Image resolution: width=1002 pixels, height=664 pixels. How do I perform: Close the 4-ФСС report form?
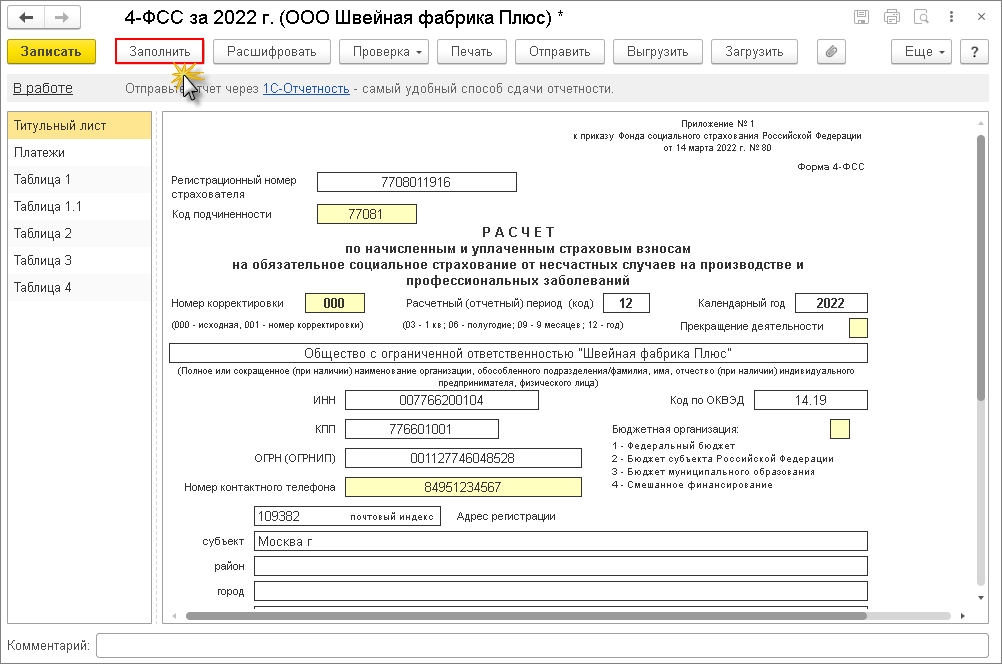point(981,17)
